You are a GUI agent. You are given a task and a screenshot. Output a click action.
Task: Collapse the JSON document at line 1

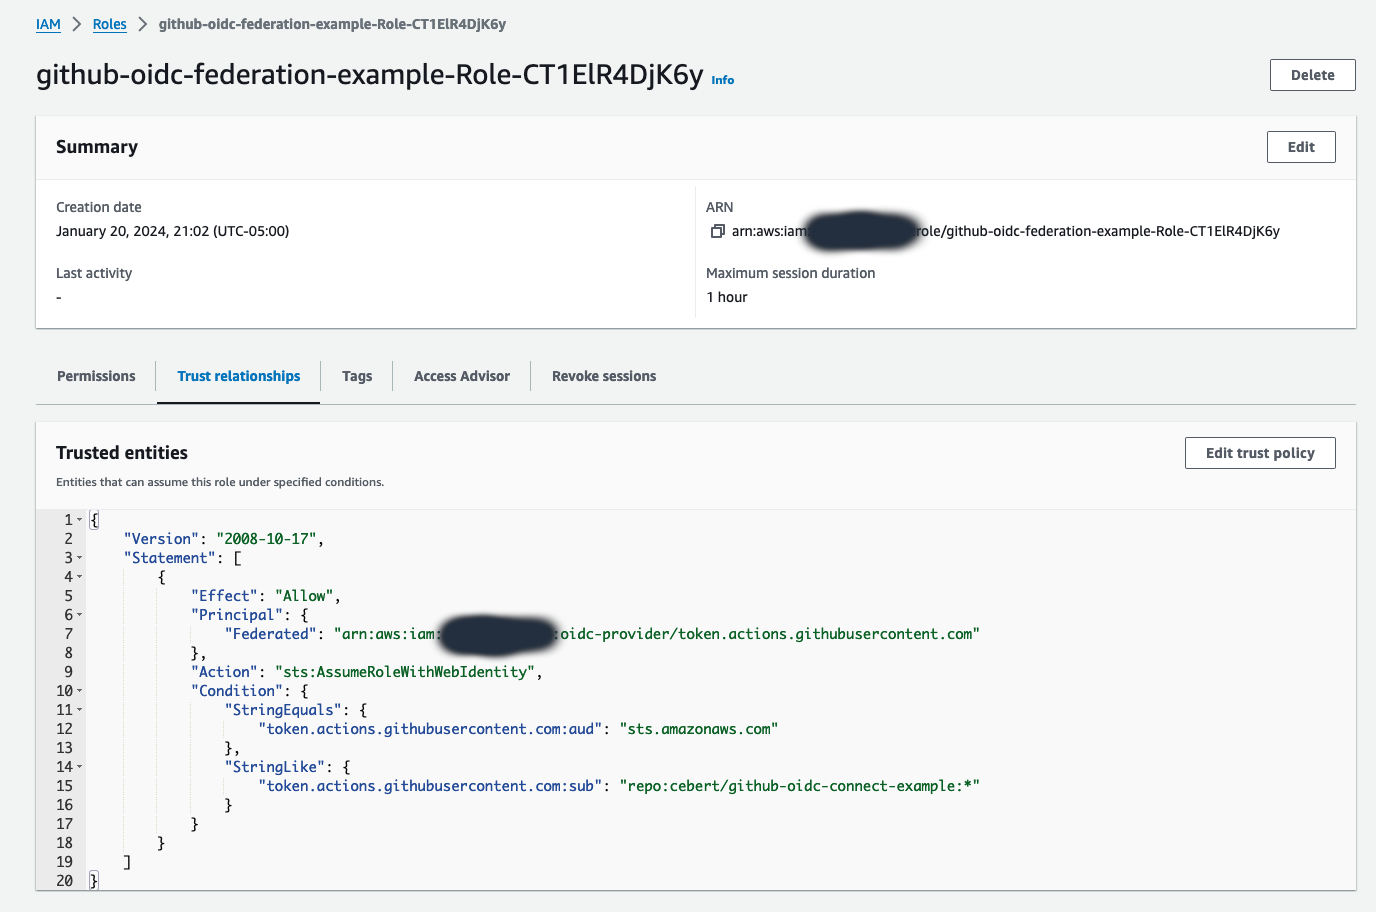(81, 519)
